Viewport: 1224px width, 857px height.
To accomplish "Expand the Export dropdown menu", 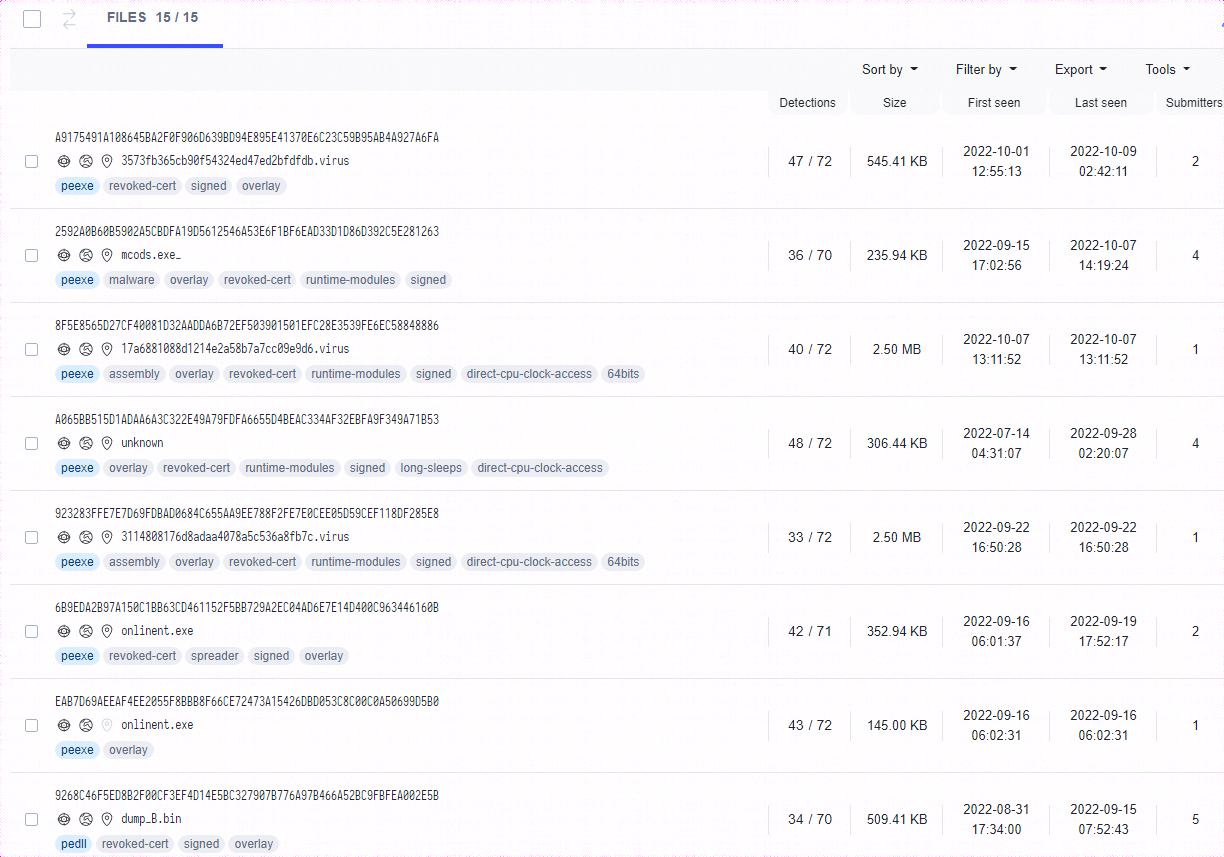I will click(x=1081, y=69).
